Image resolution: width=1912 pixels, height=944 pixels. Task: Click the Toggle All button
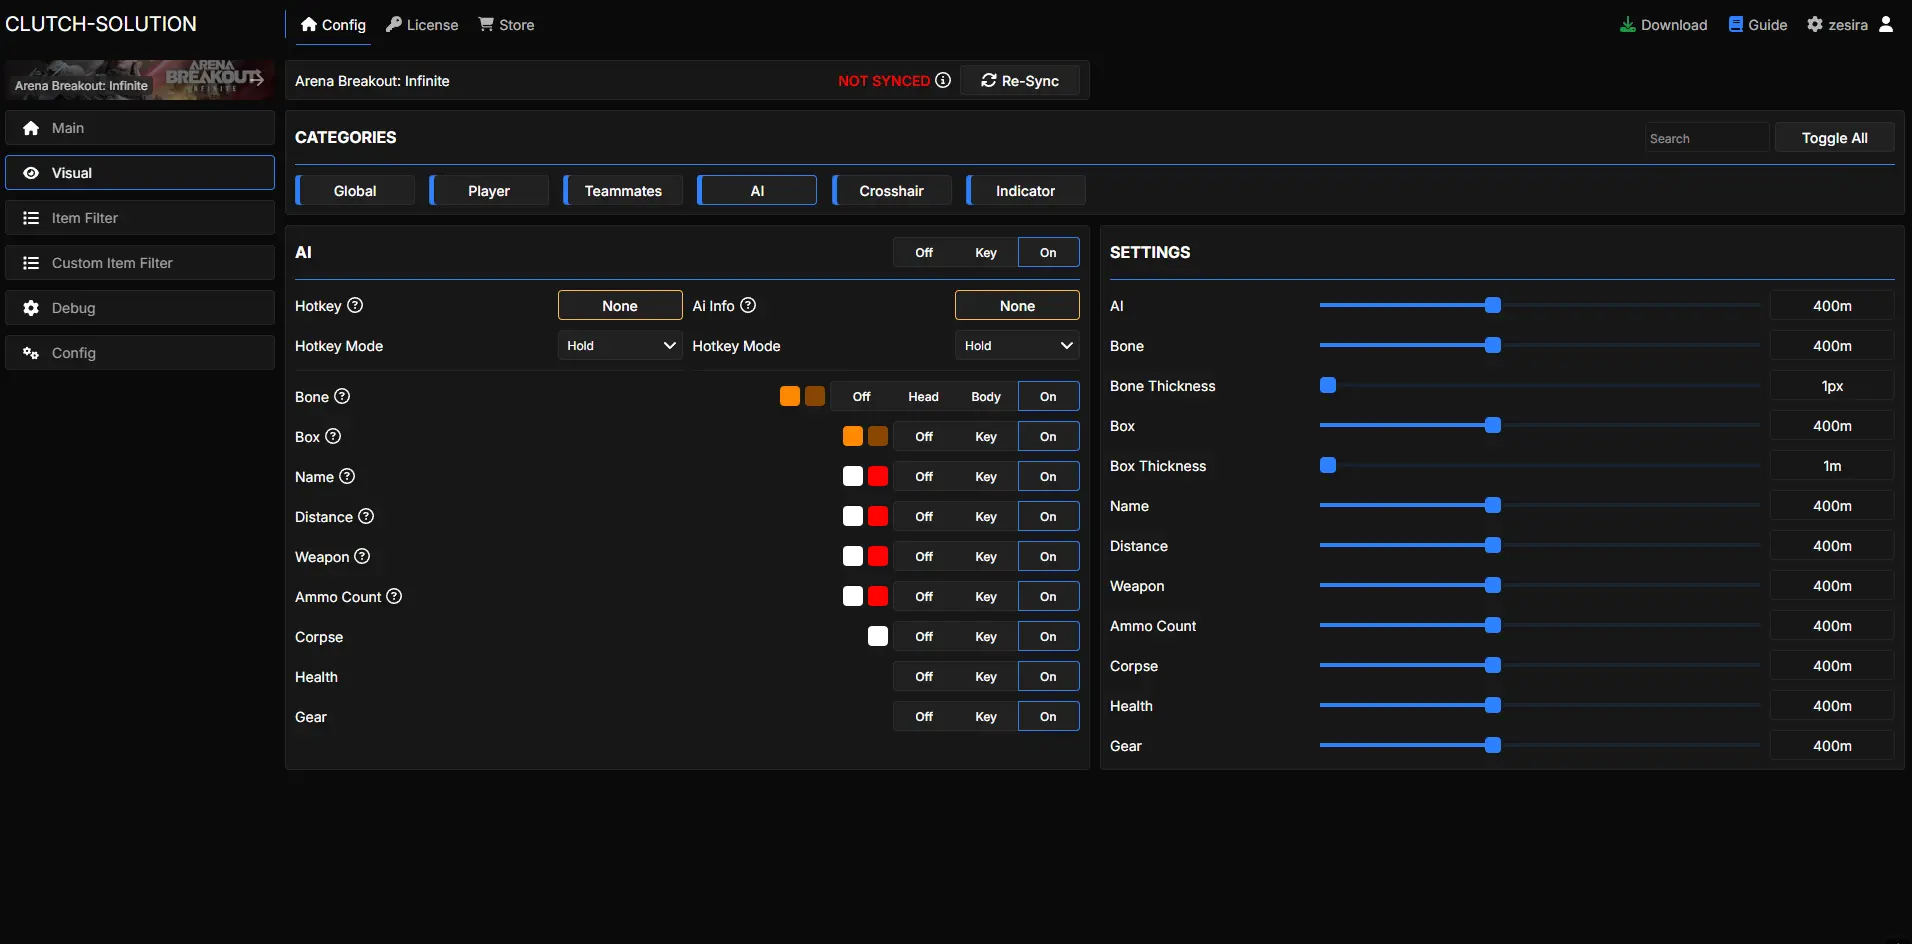coord(1834,138)
